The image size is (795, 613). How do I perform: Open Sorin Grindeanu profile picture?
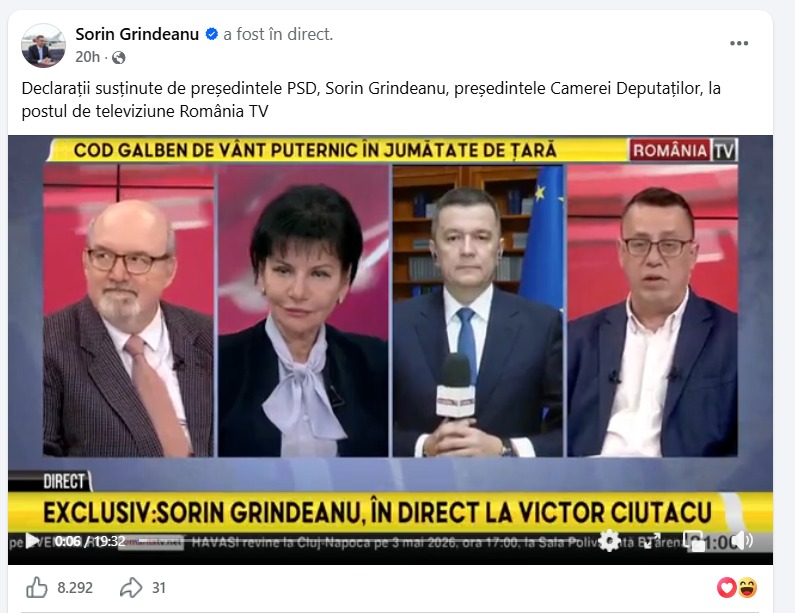[43, 46]
